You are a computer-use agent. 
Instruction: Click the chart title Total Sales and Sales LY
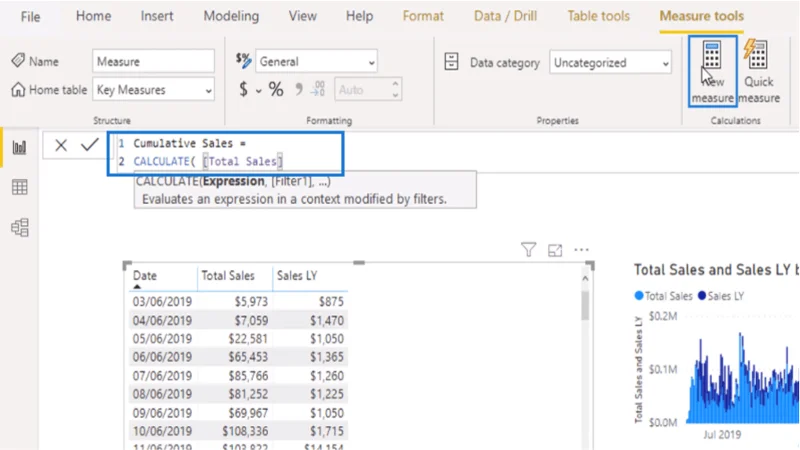pos(716,270)
